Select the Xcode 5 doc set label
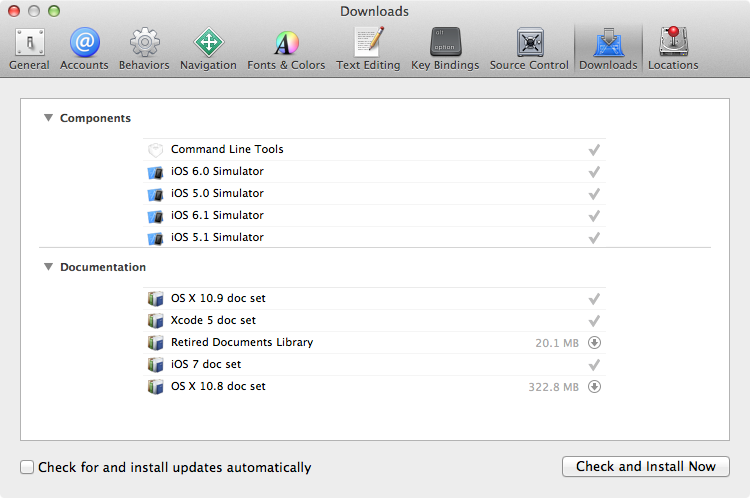The image size is (750, 498). 213,320
